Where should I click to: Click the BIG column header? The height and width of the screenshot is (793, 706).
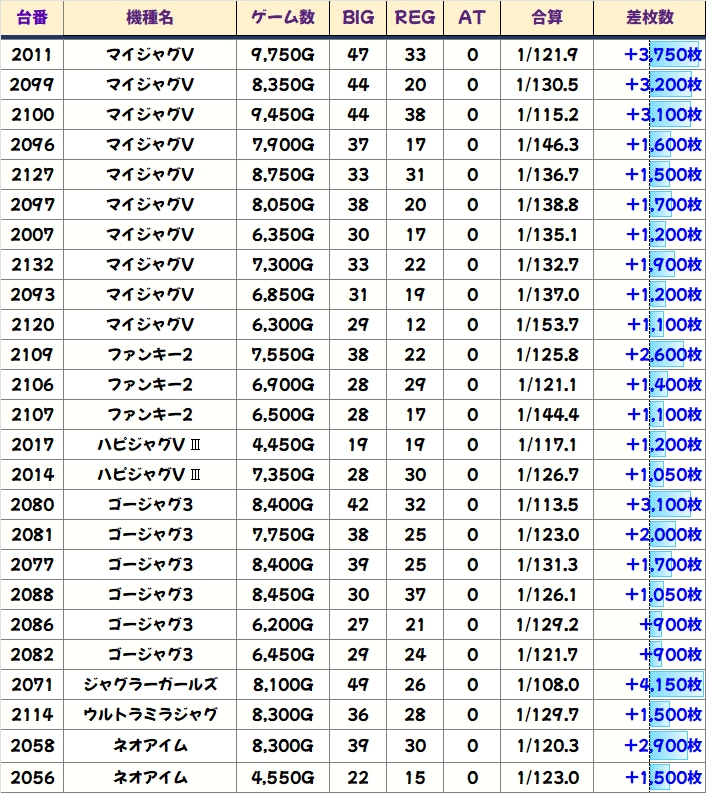357,18
